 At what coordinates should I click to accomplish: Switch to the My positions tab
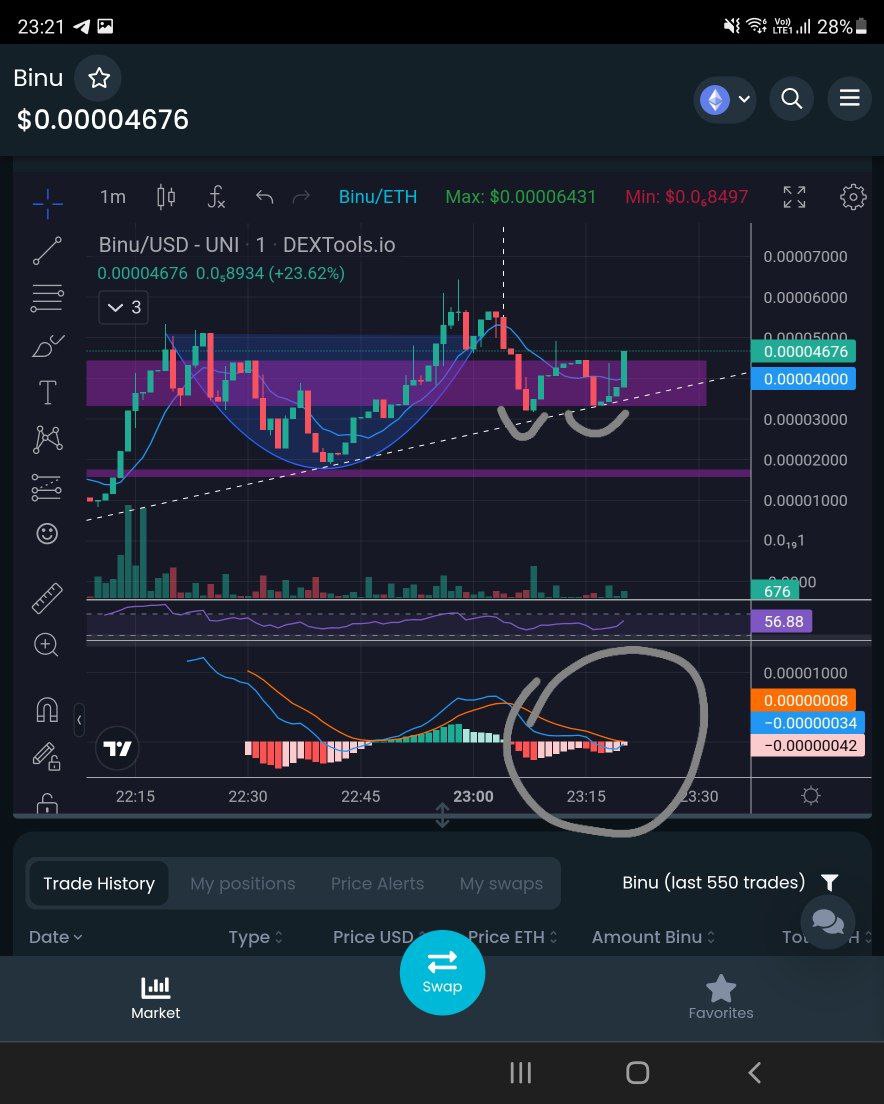[243, 884]
